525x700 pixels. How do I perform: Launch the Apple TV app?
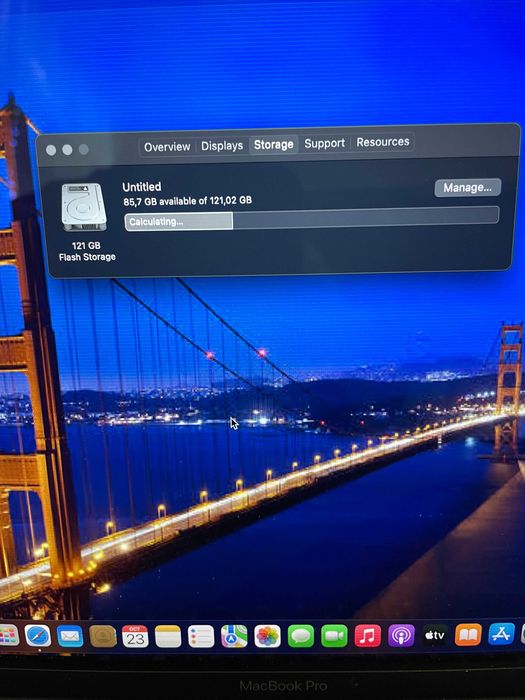(x=435, y=635)
